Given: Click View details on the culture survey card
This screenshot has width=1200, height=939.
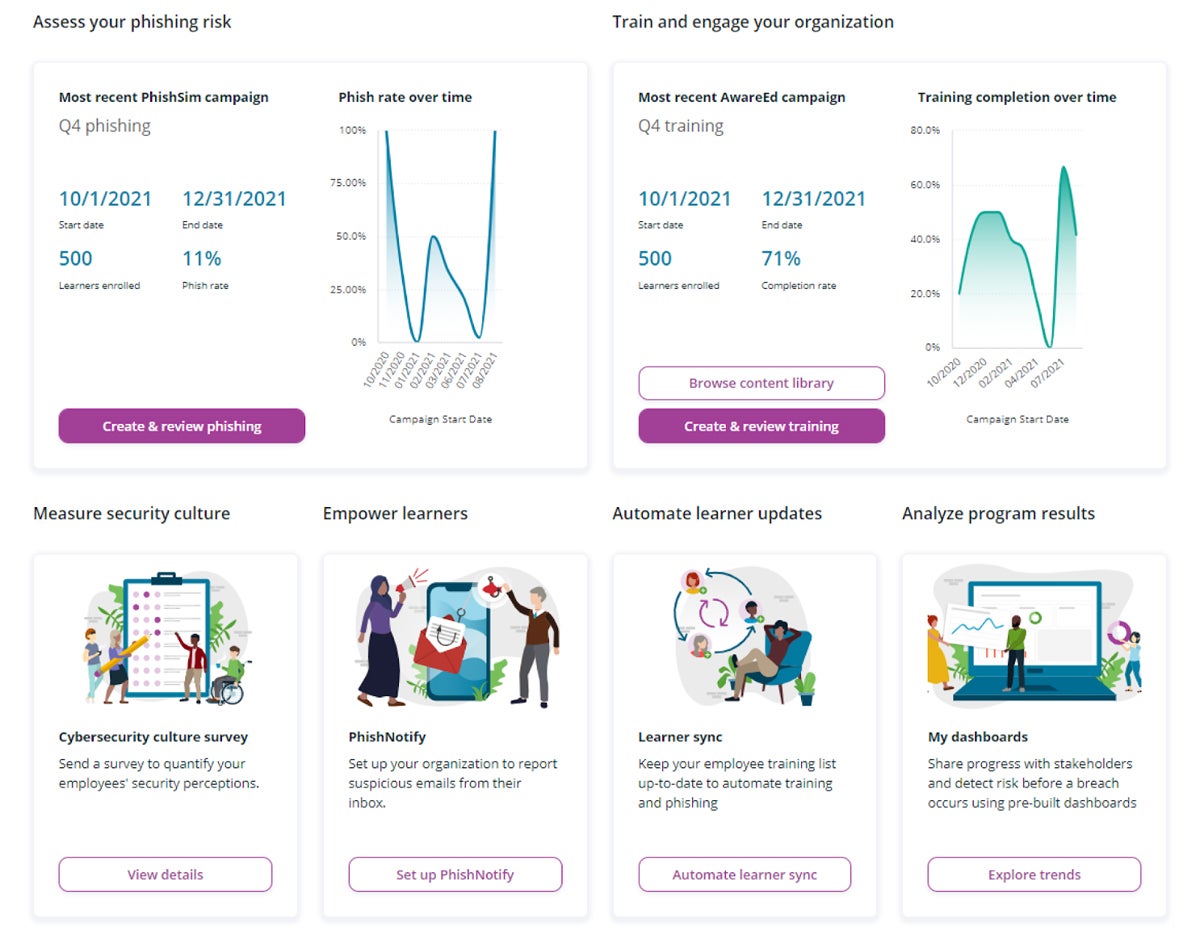Looking at the screenshot, I should point(165,874).
